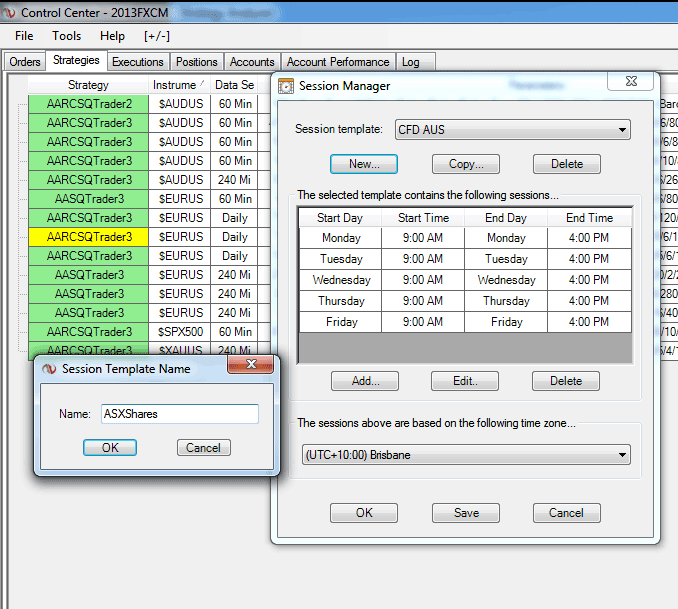The height and width of the screenshot is (609, 678).
Task: Click the Start Day column header
Action: click(340, 218)
